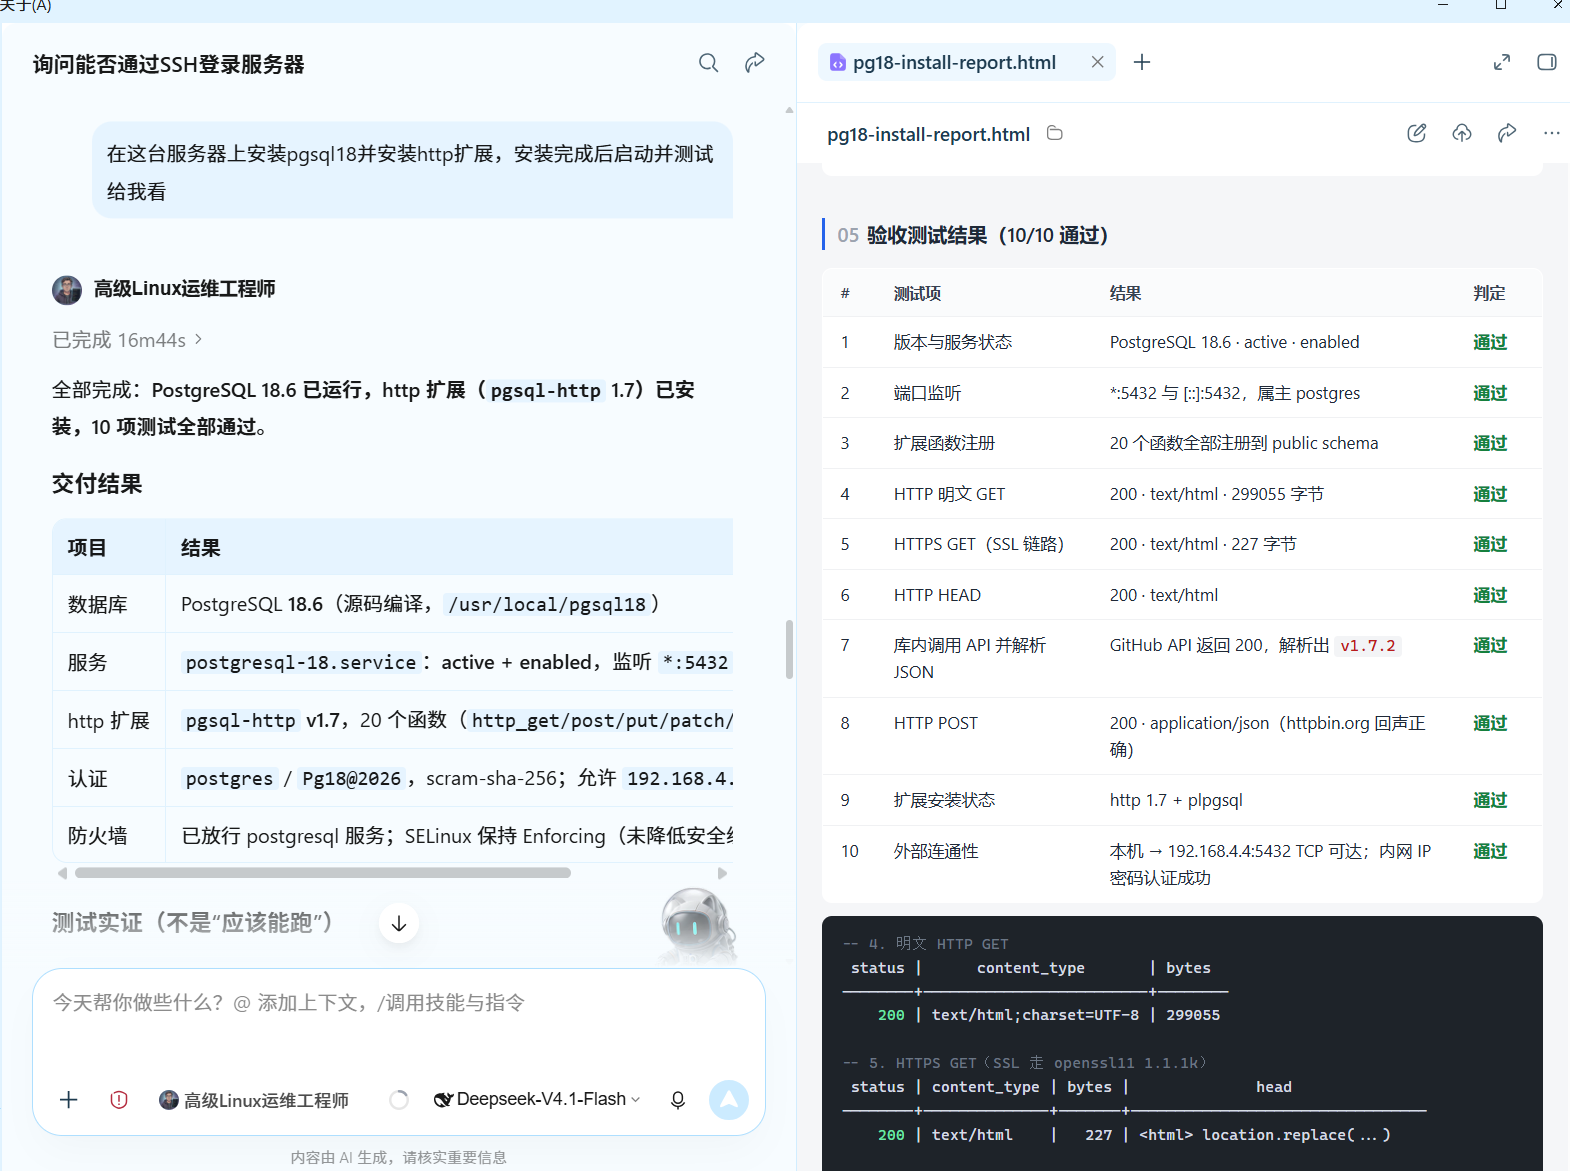This screenshot has height=1171, width=1570.
Task: Upload the report to cloud
Action: coord(1462,133)
